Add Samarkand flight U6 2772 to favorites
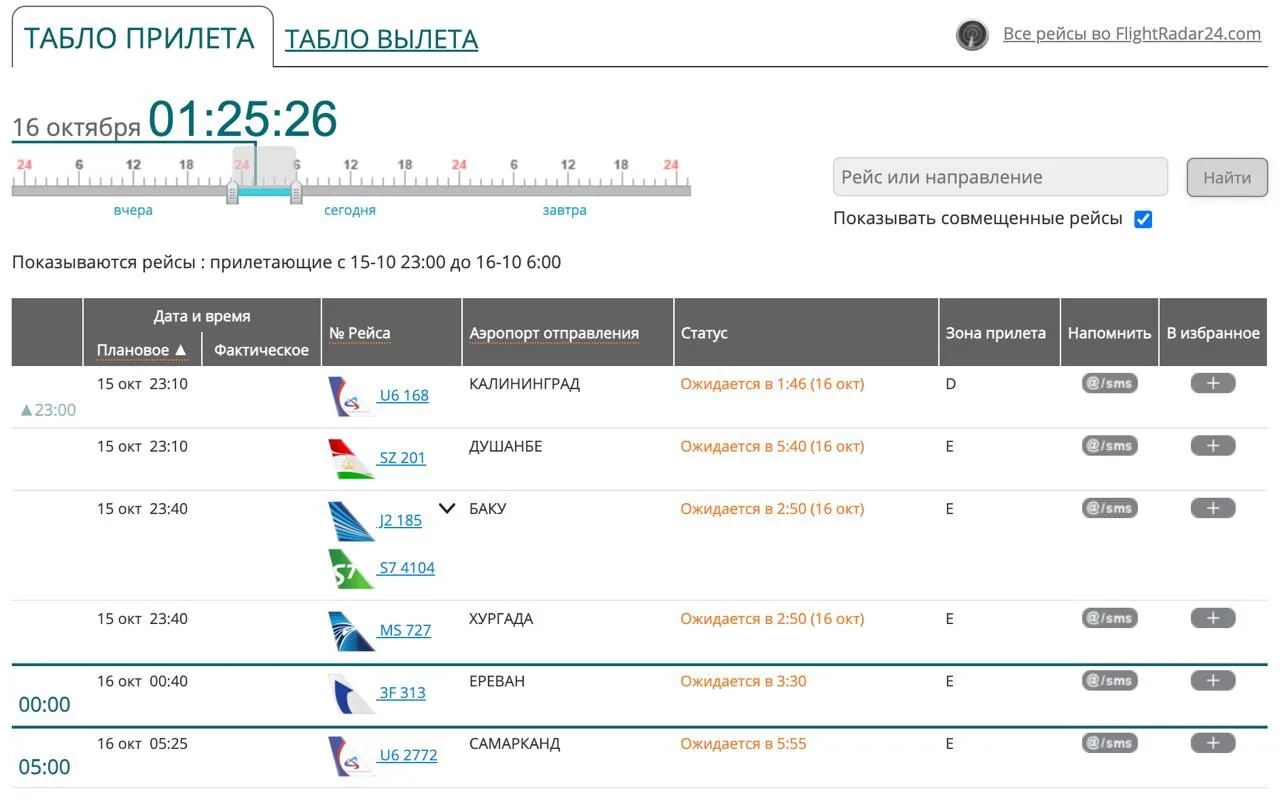 1213,743
